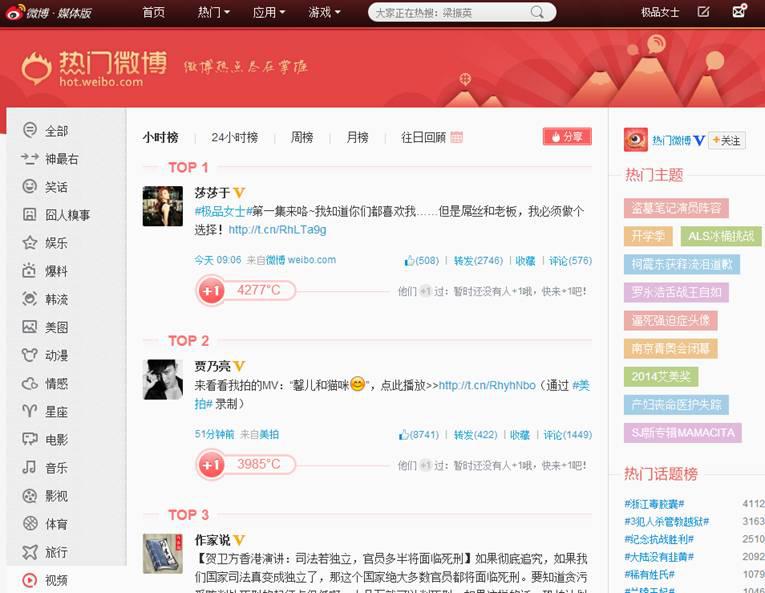Click the 作家说 username
765x593 pixels.
212,540
